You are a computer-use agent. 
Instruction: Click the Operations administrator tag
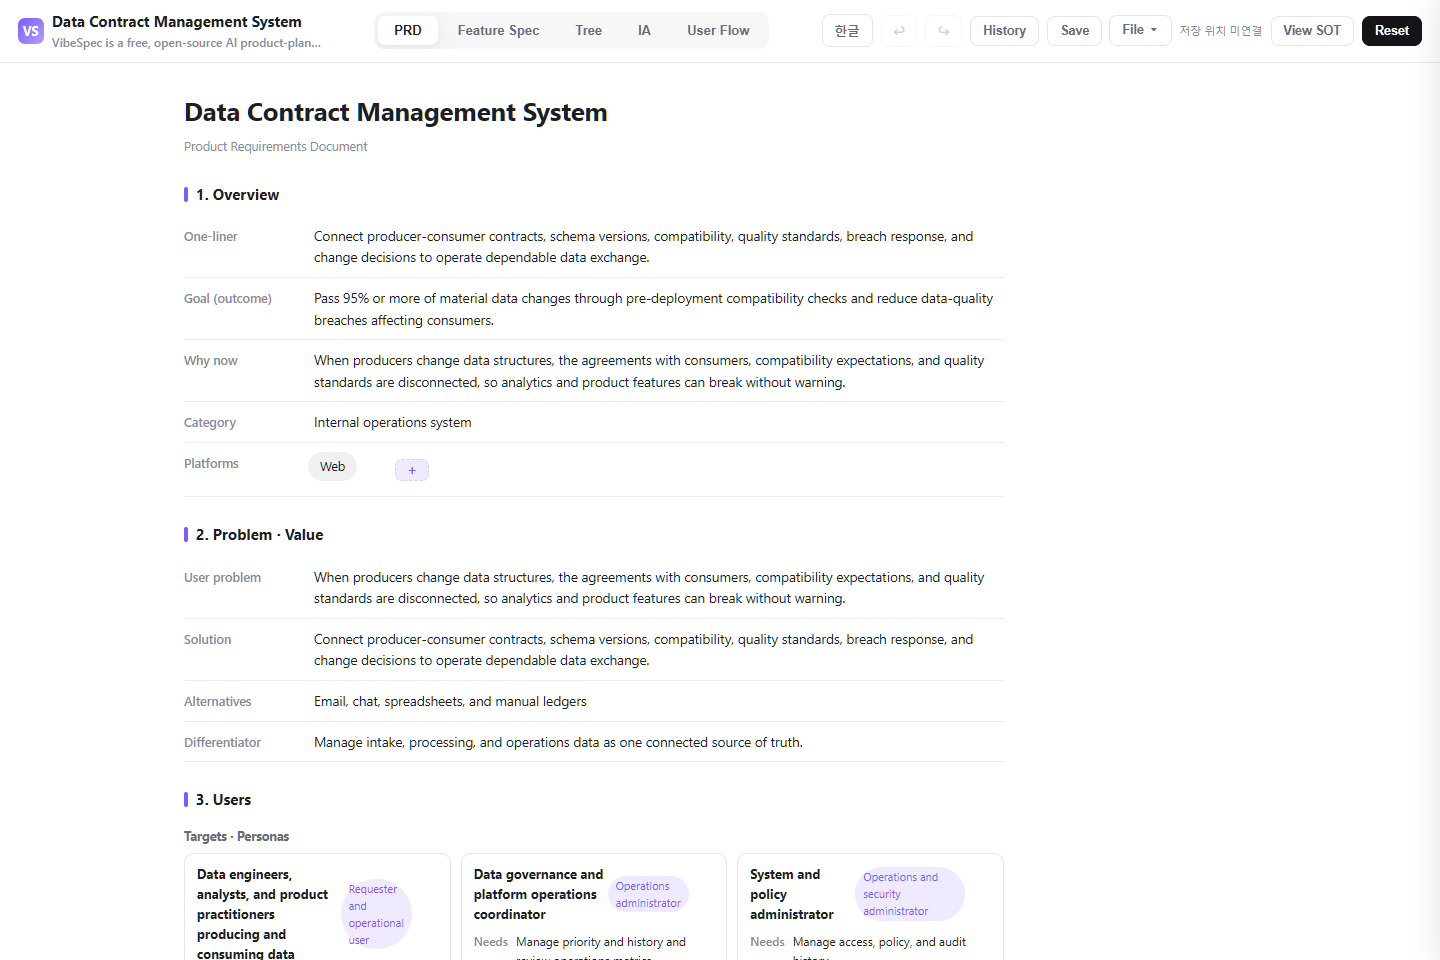(648, 894)
